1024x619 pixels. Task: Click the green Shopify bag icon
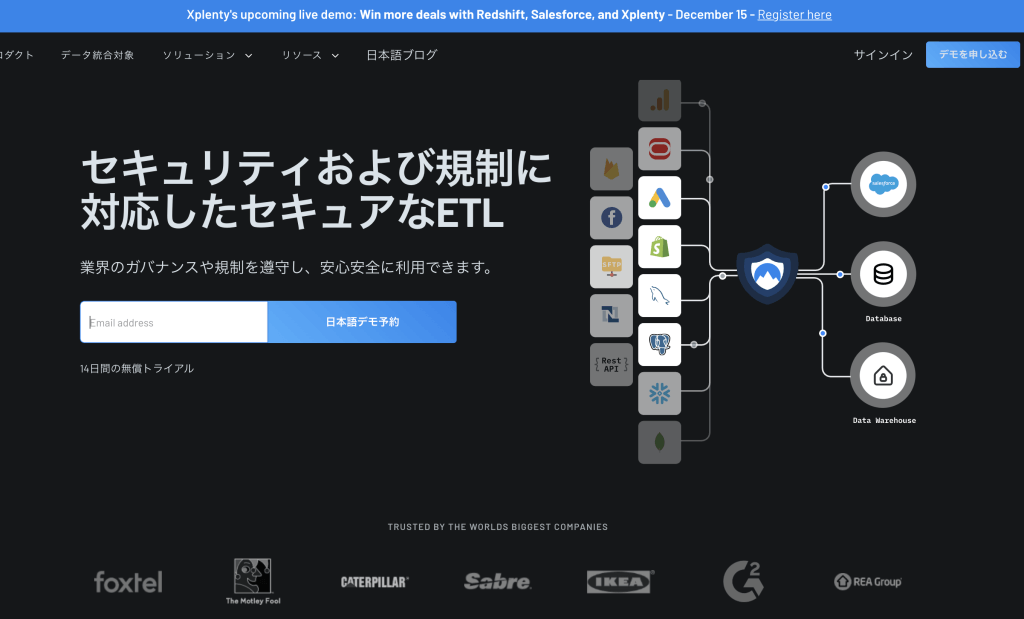[660, 247]
